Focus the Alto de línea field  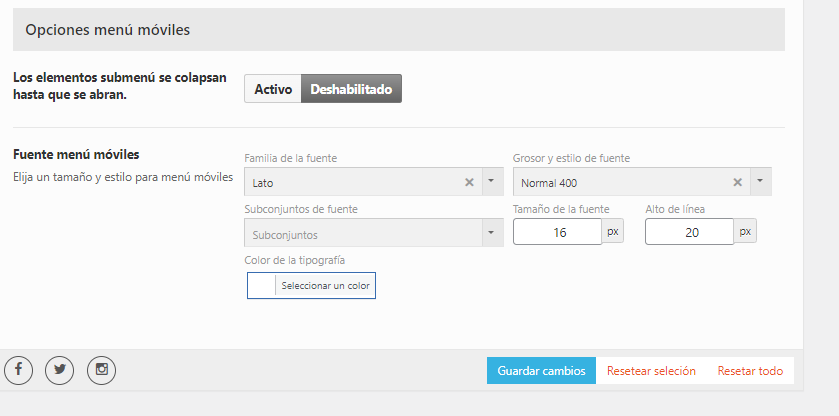(x=690, y=232)
